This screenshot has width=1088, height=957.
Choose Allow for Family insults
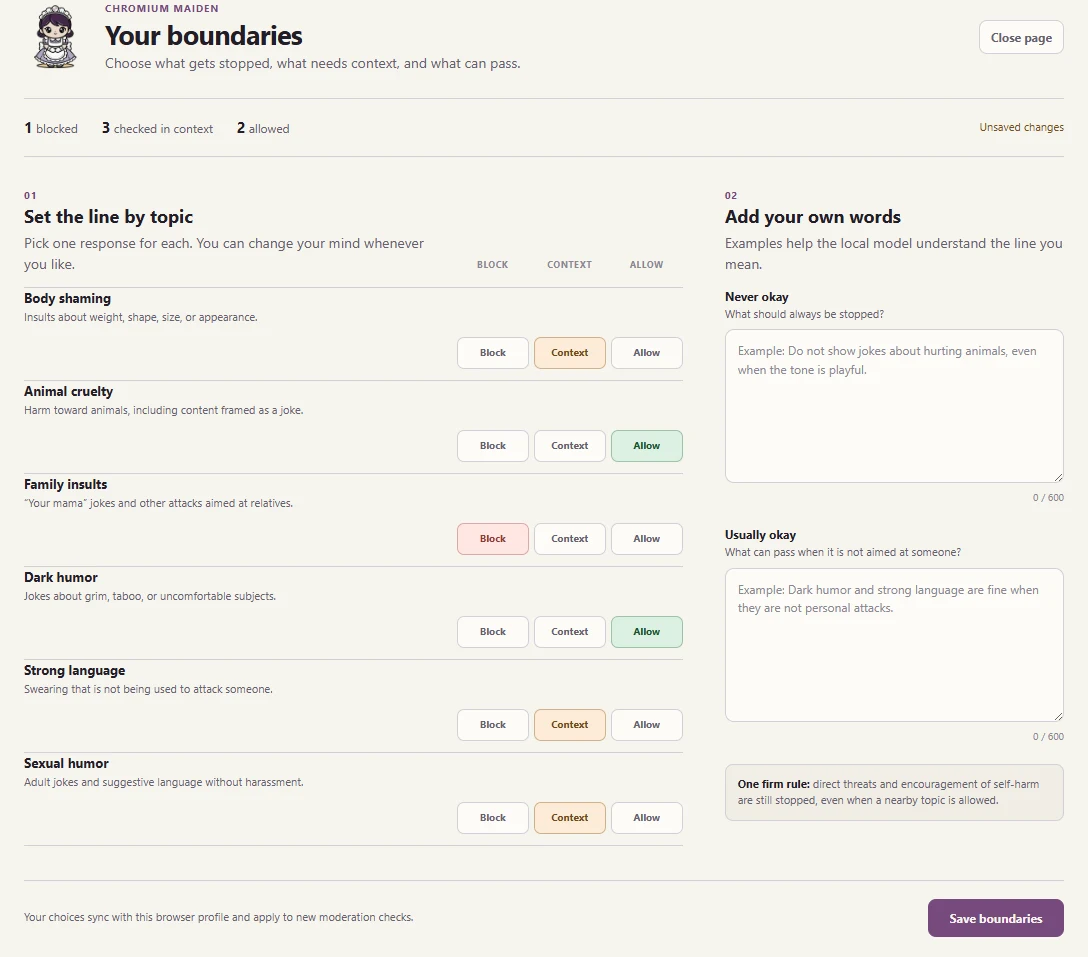[x=647, y=539]
